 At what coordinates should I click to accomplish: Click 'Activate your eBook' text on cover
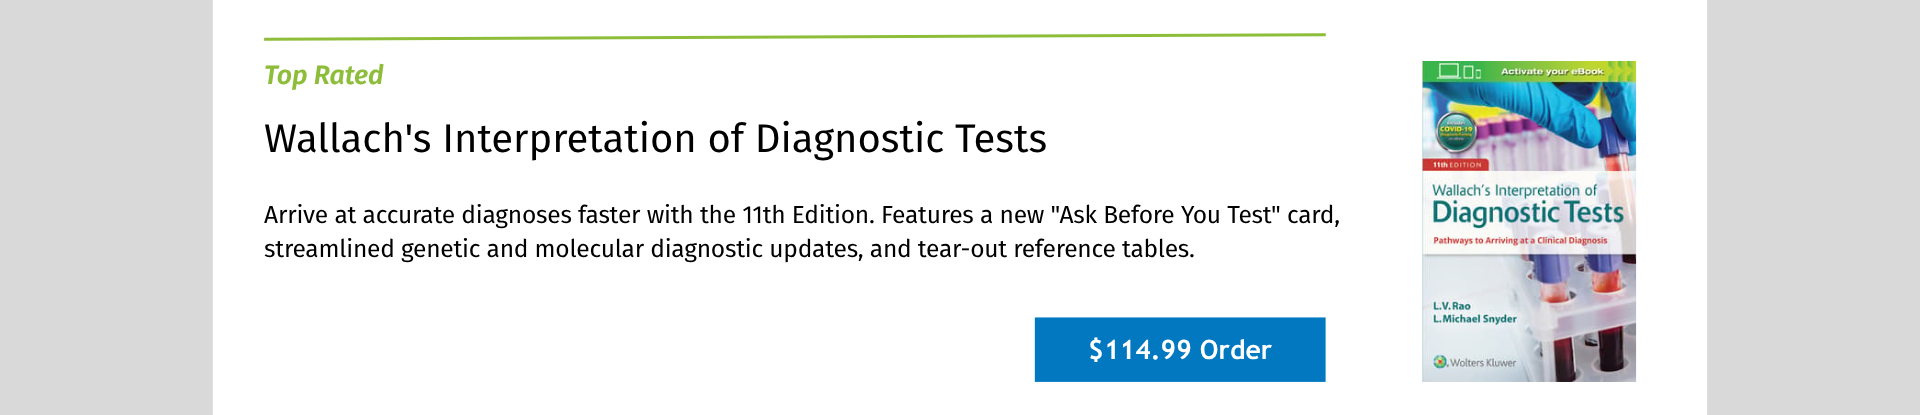pyautogui.click(x=1551, y=71)
